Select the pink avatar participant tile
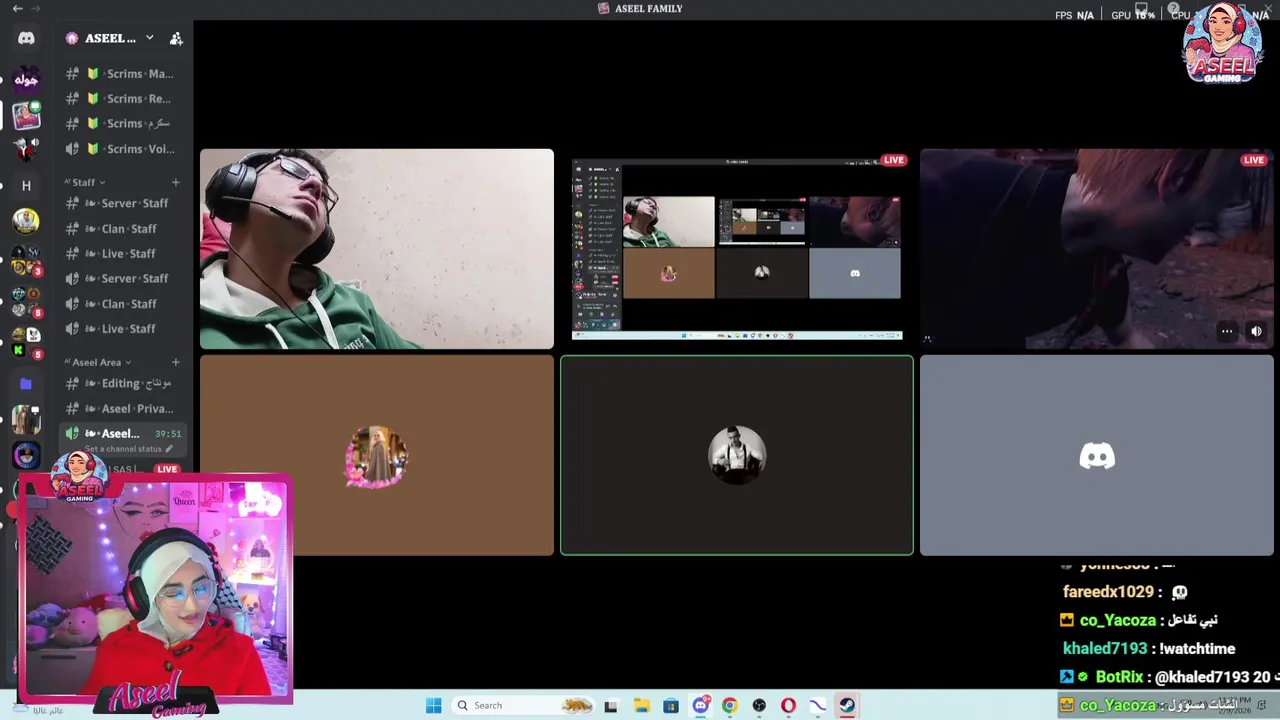 pos(376,455)
